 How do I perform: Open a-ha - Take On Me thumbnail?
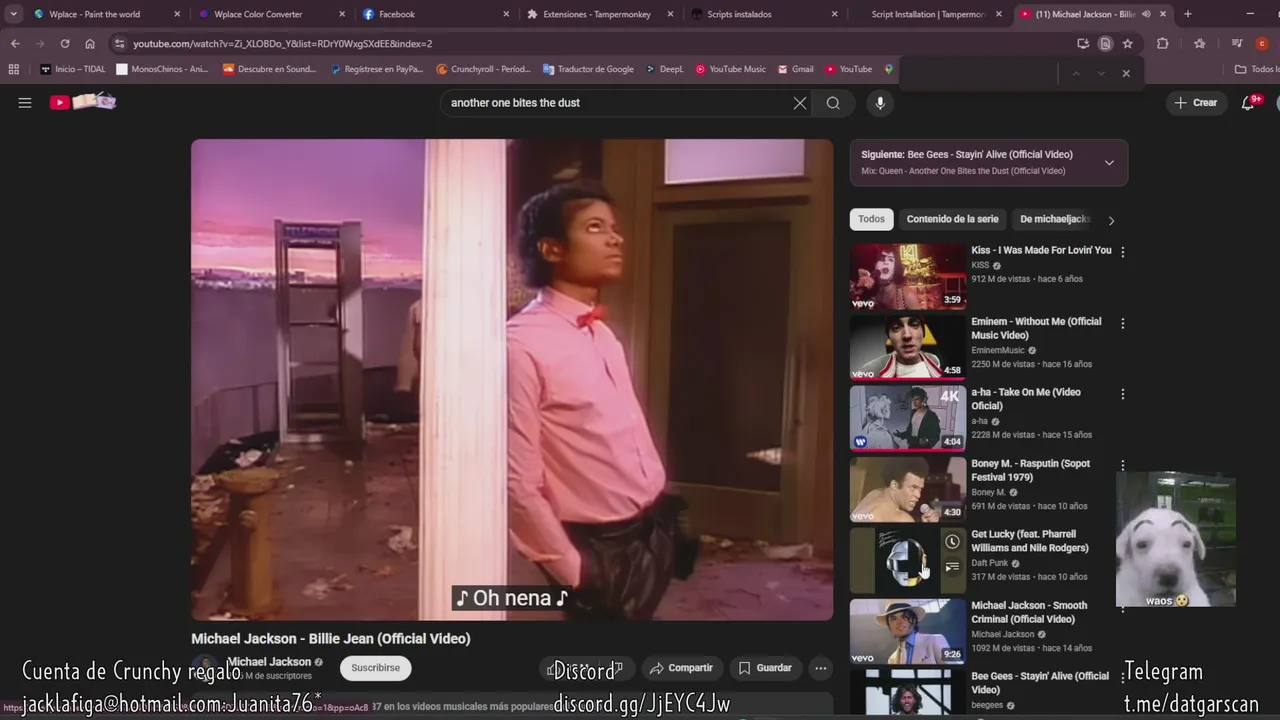click(908, 418)
